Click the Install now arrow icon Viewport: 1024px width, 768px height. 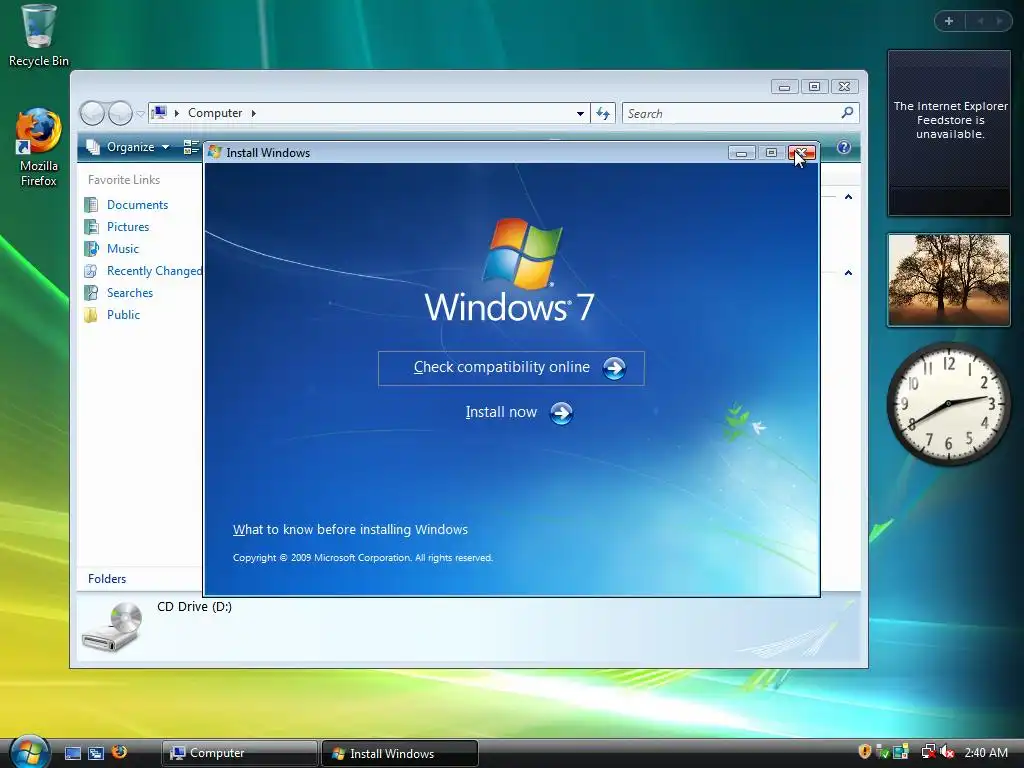click(561, 413)
